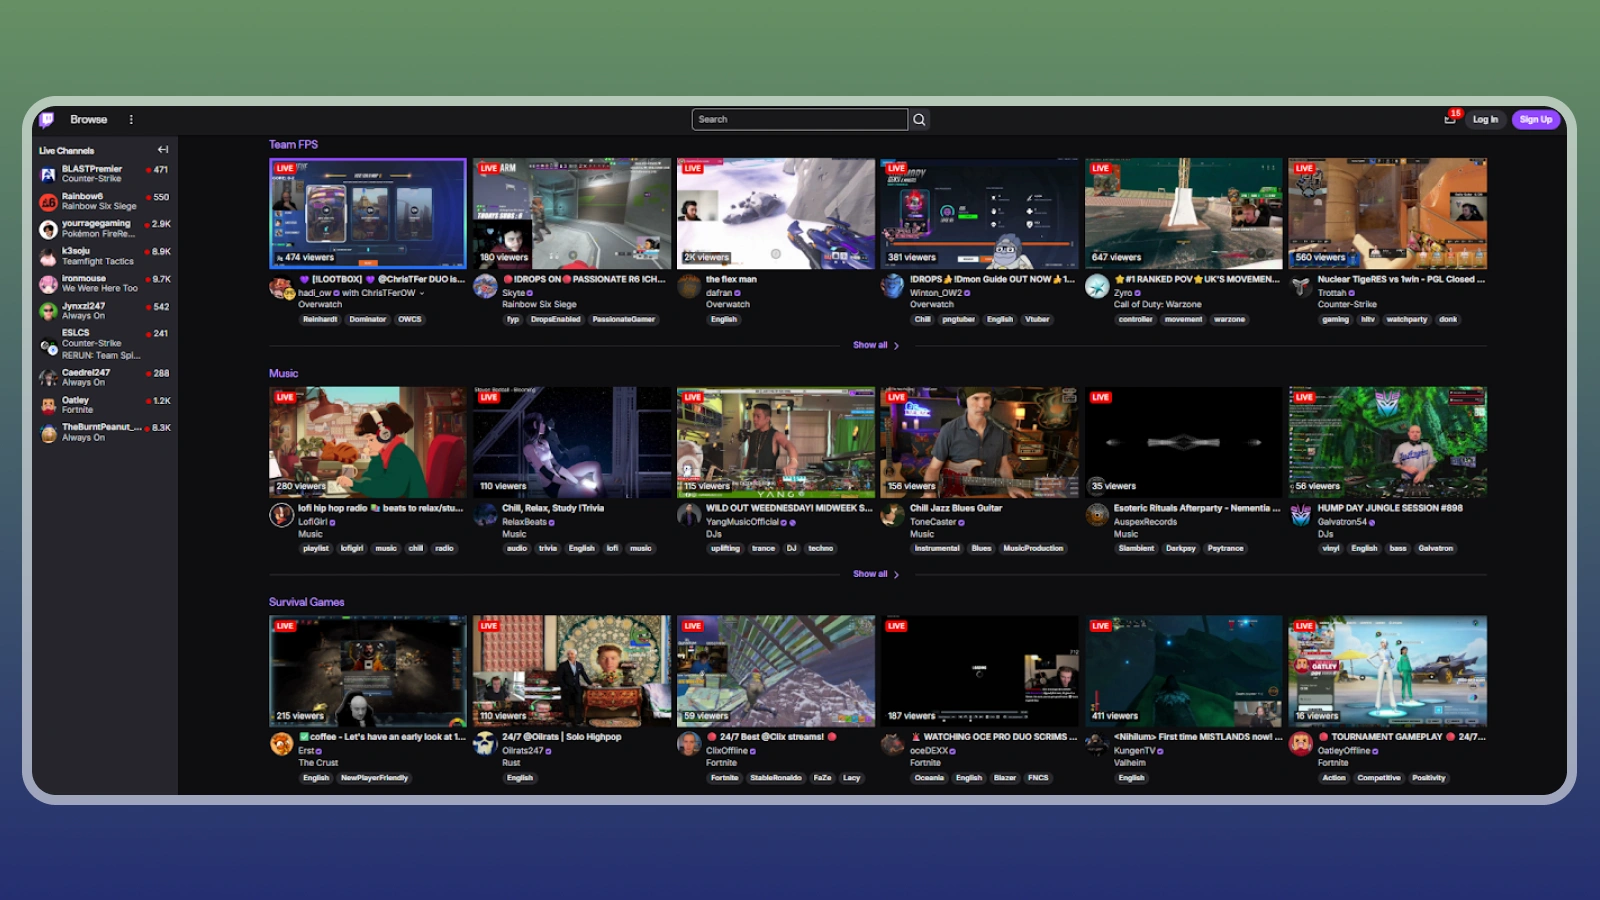Open k3soju avatar in sidebar
1600x900 pixels.
coord(48,257)
